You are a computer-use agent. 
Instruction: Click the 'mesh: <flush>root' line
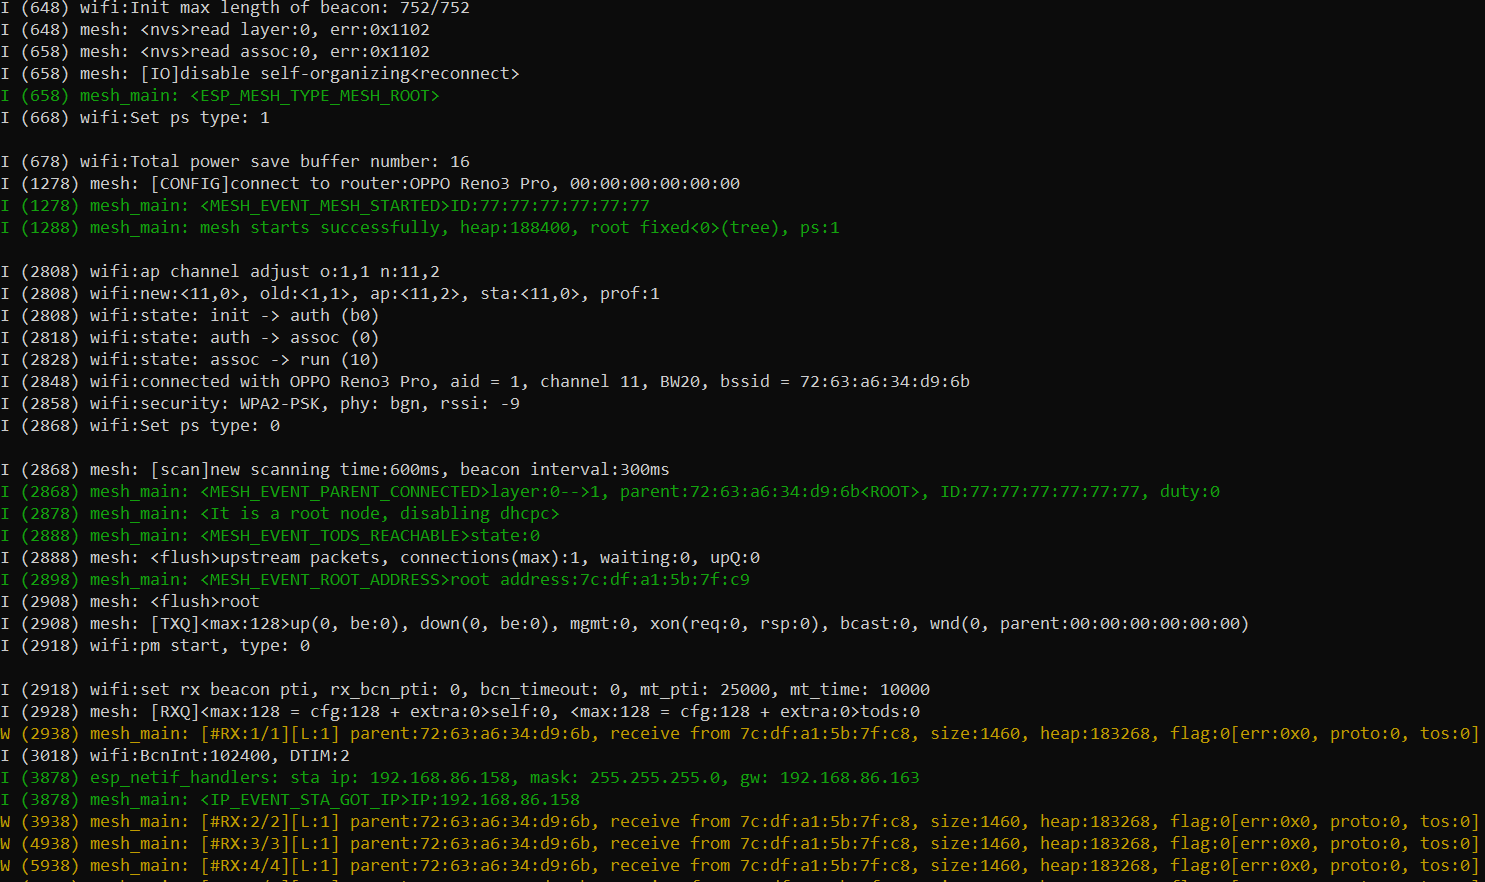pos(130,602)
